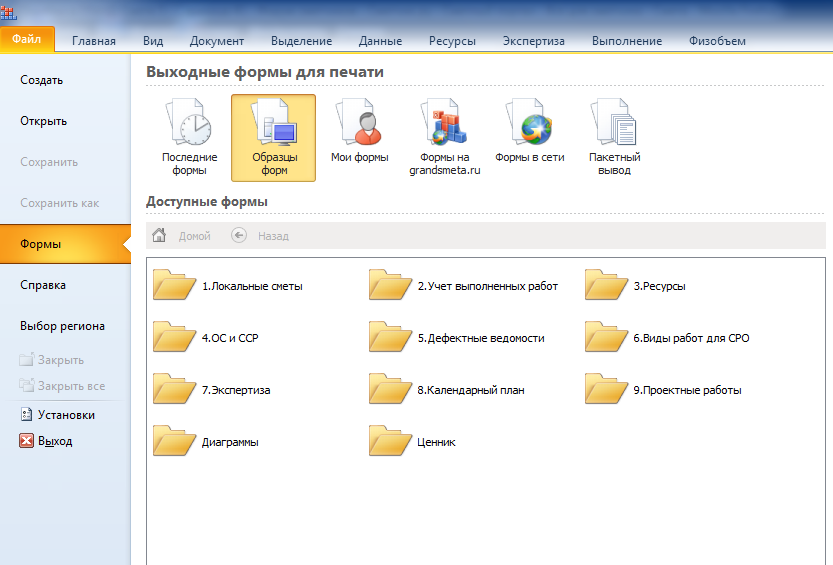Open folder 7.Экспертиза
This screenshot has width=833, height=565.
[212, 390]
